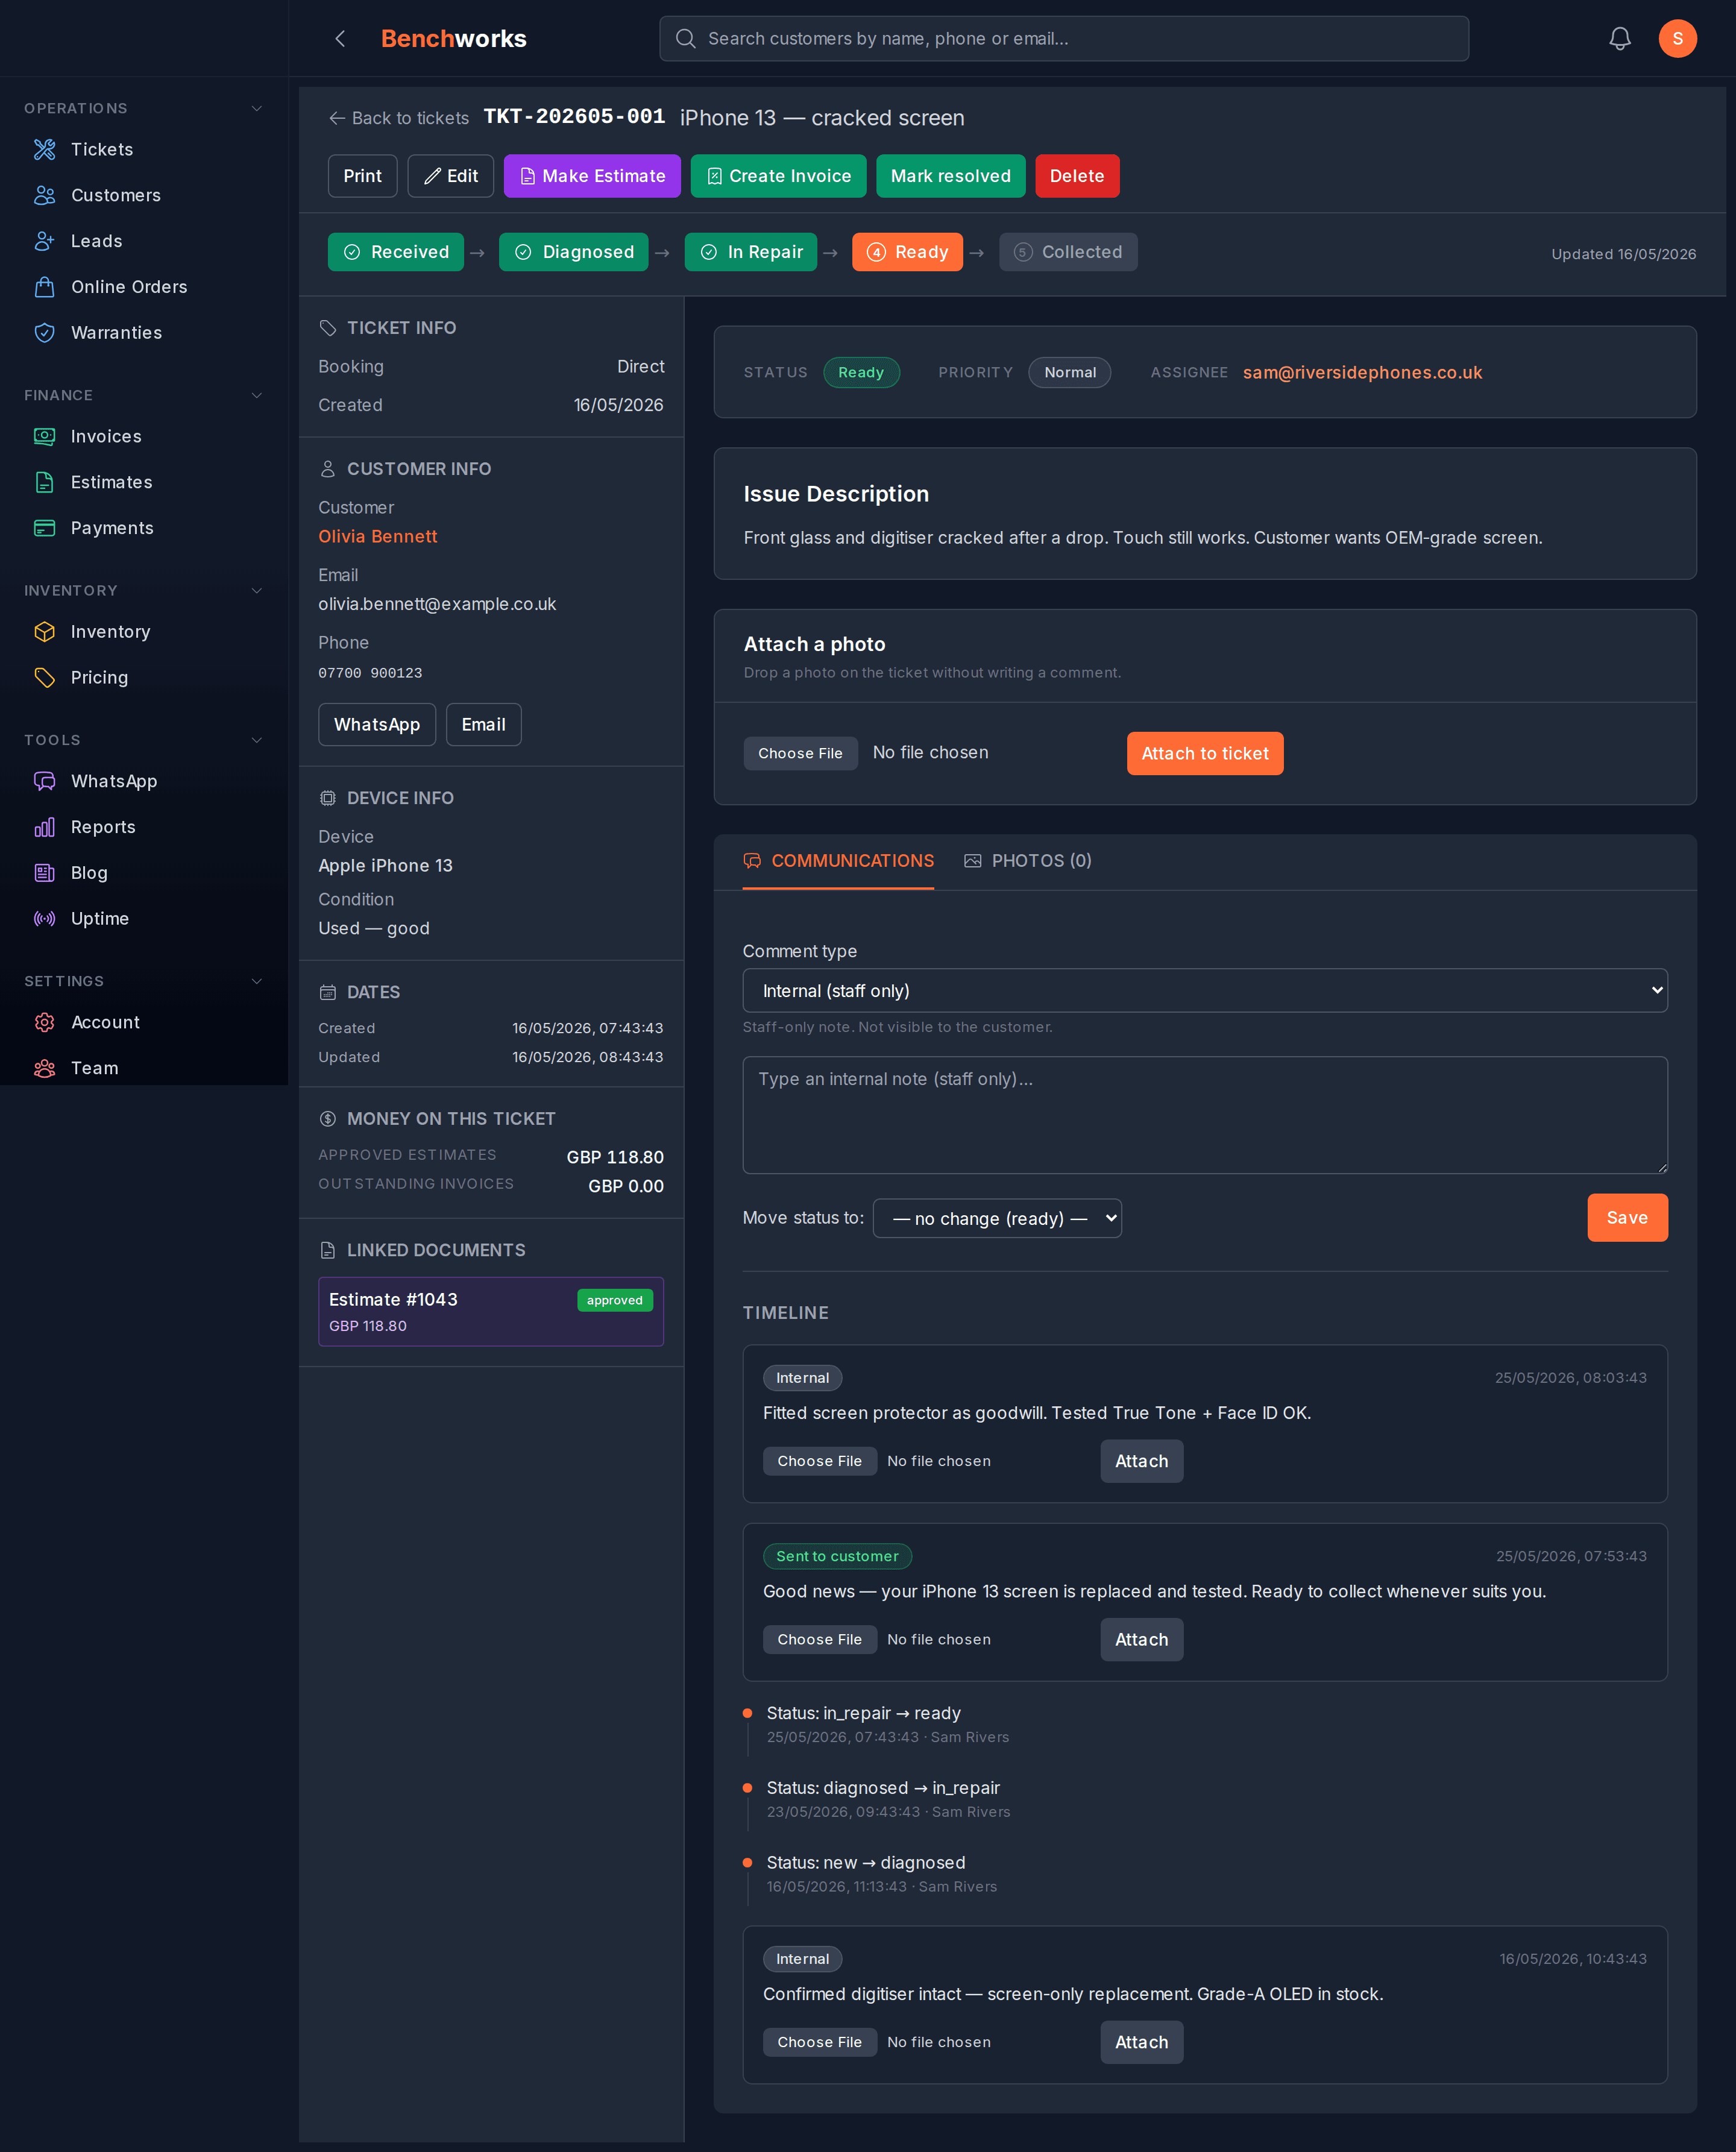This screenshot has width=1736, height=2152.
Task: Click the Print button
Action: (363, 177)
